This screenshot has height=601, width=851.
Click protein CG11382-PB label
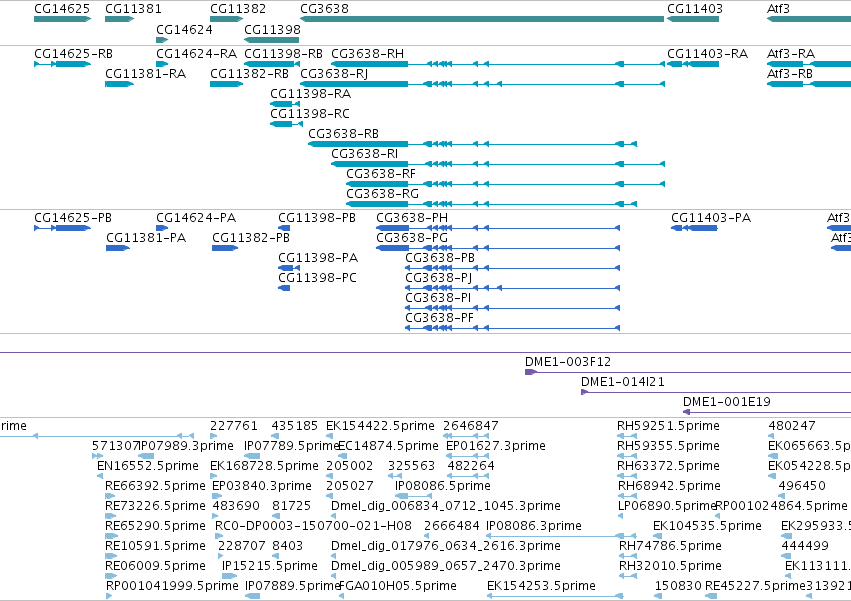coord(251,238)
